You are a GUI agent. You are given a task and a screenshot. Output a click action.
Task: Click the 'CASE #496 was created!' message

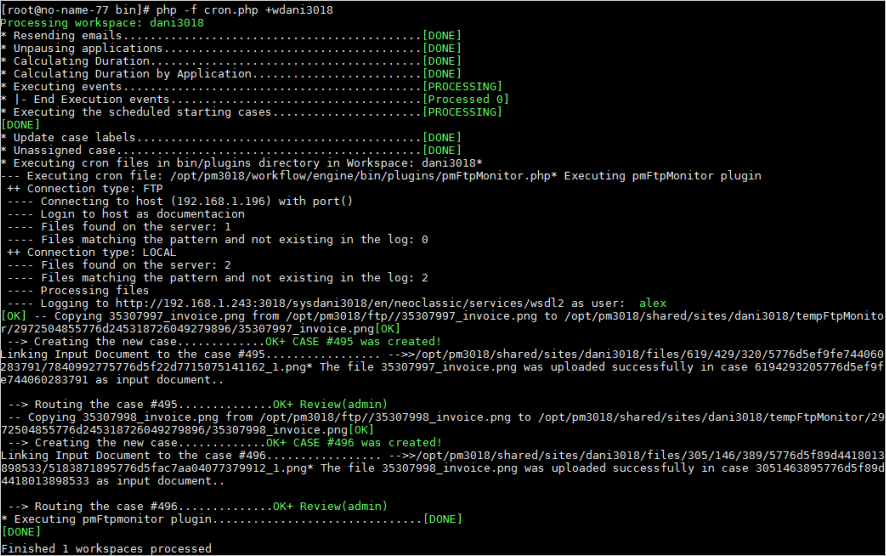click(x=366, y=443)
